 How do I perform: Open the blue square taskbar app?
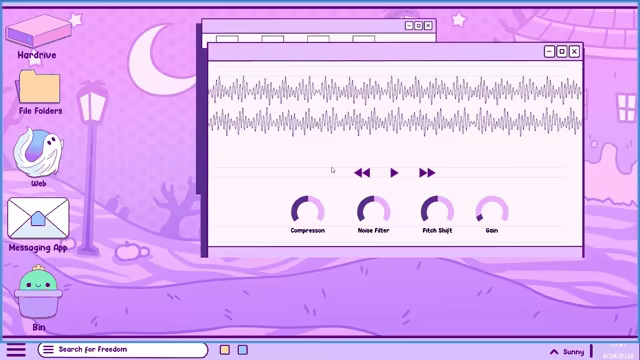(242, 350)
